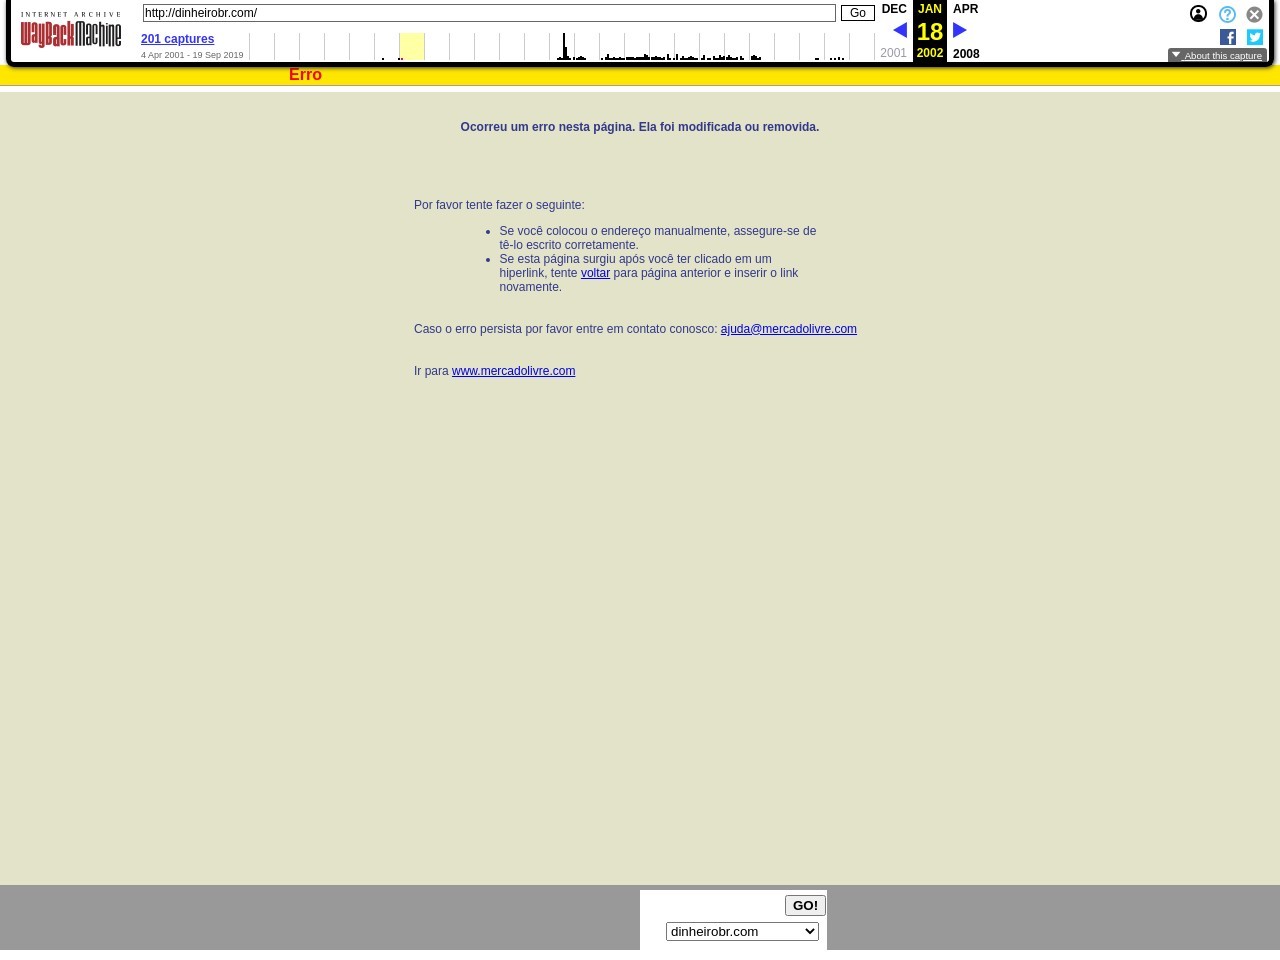Click the ajuda@mercadolivre.com email link
The image size is (1280, 960).
788,329
